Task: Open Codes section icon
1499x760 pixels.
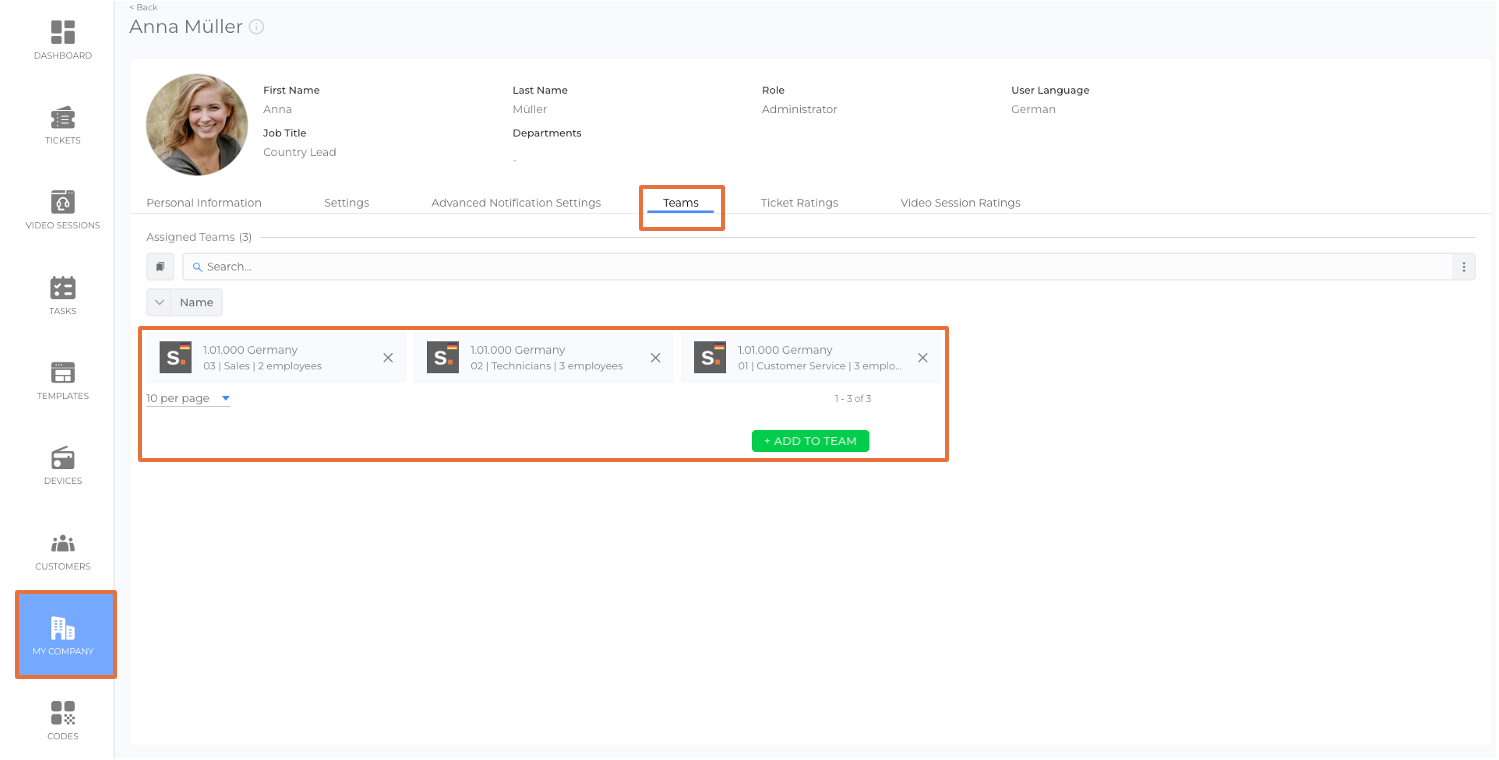Action: [x=63, y=720]
